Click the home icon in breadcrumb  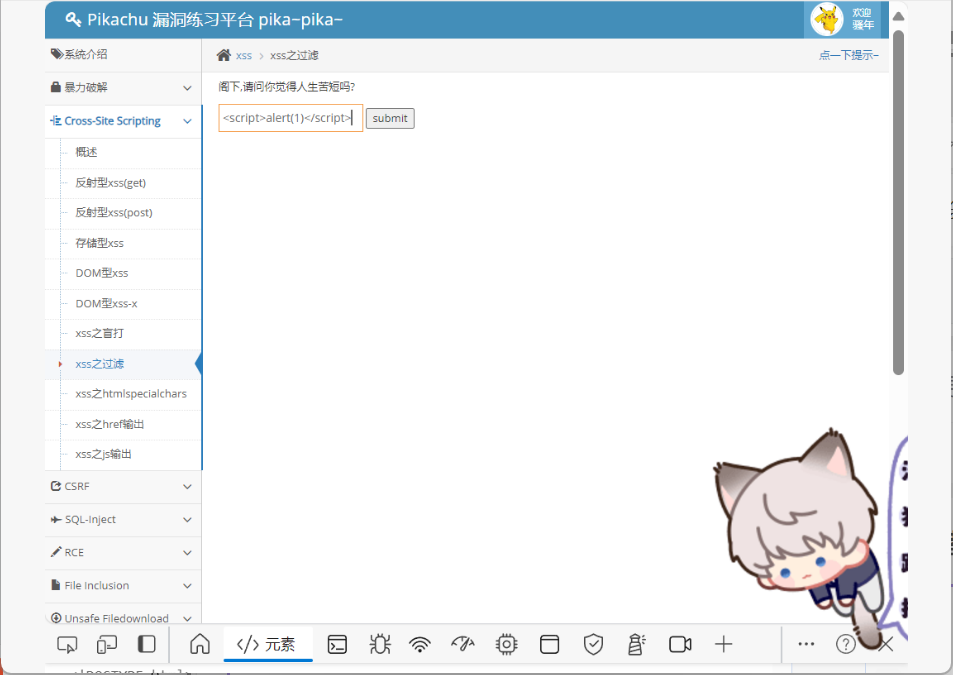coord(224,55)
